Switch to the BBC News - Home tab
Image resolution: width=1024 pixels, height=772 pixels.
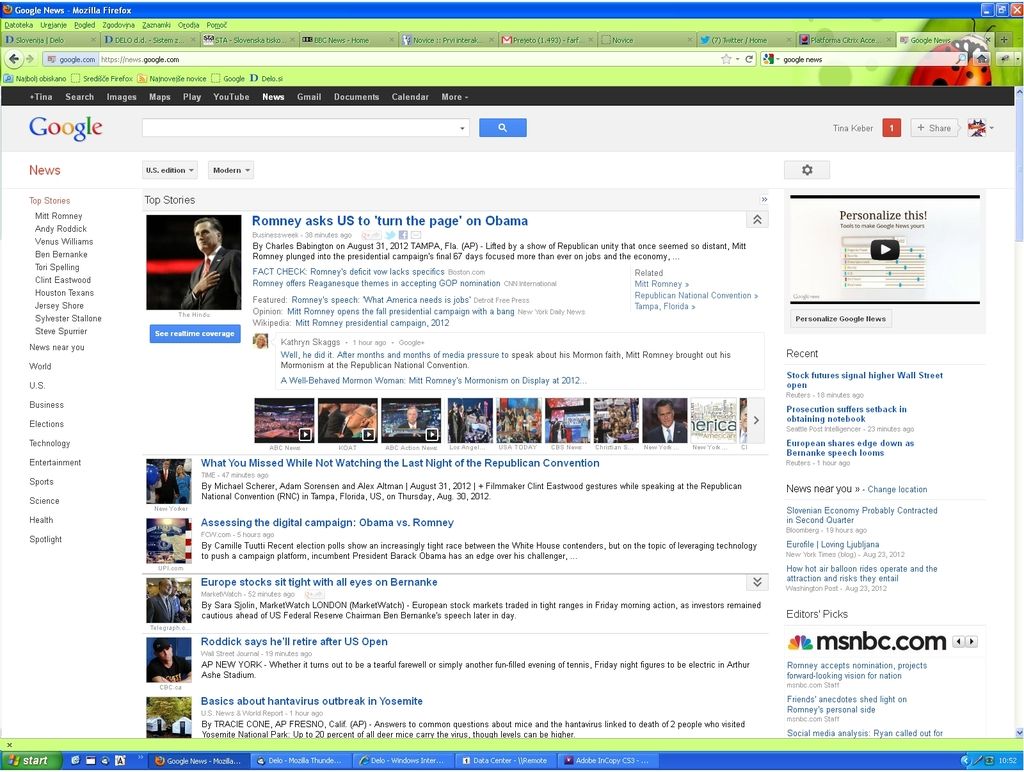click(348, 40)
